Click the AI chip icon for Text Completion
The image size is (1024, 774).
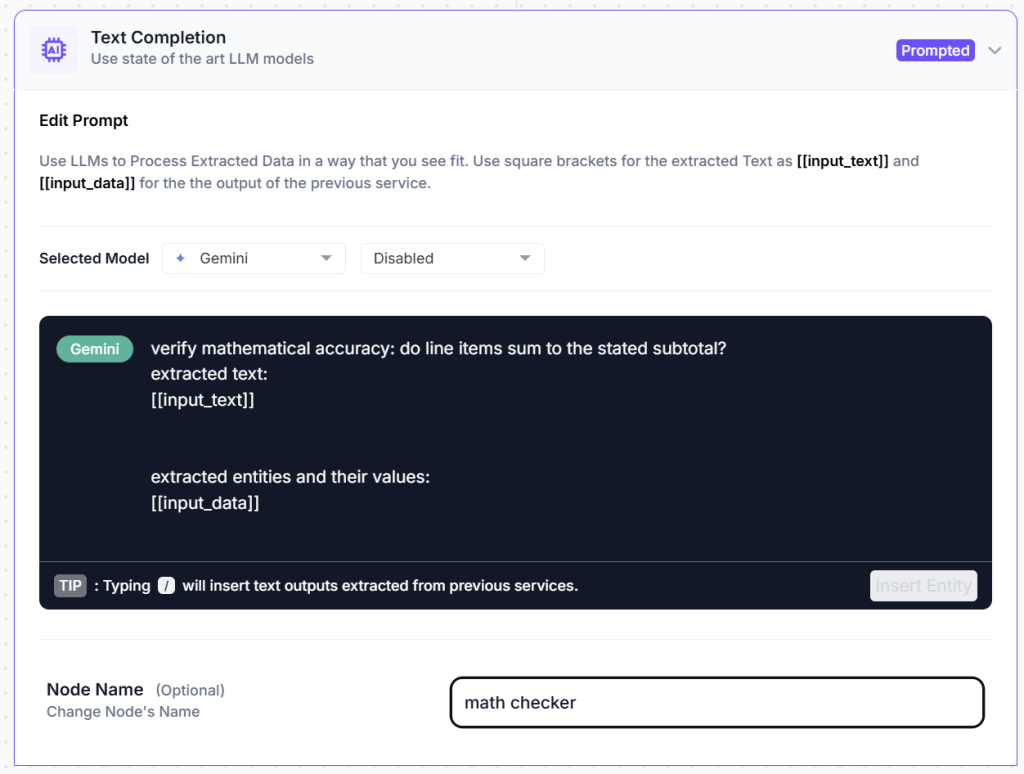click(54, 50)
